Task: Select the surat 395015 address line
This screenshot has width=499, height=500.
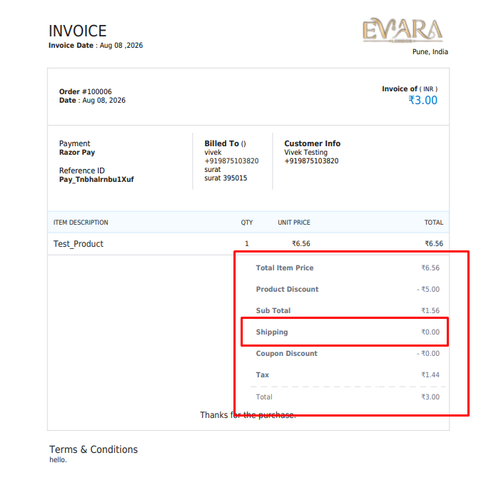Action: tap(226, 178)
